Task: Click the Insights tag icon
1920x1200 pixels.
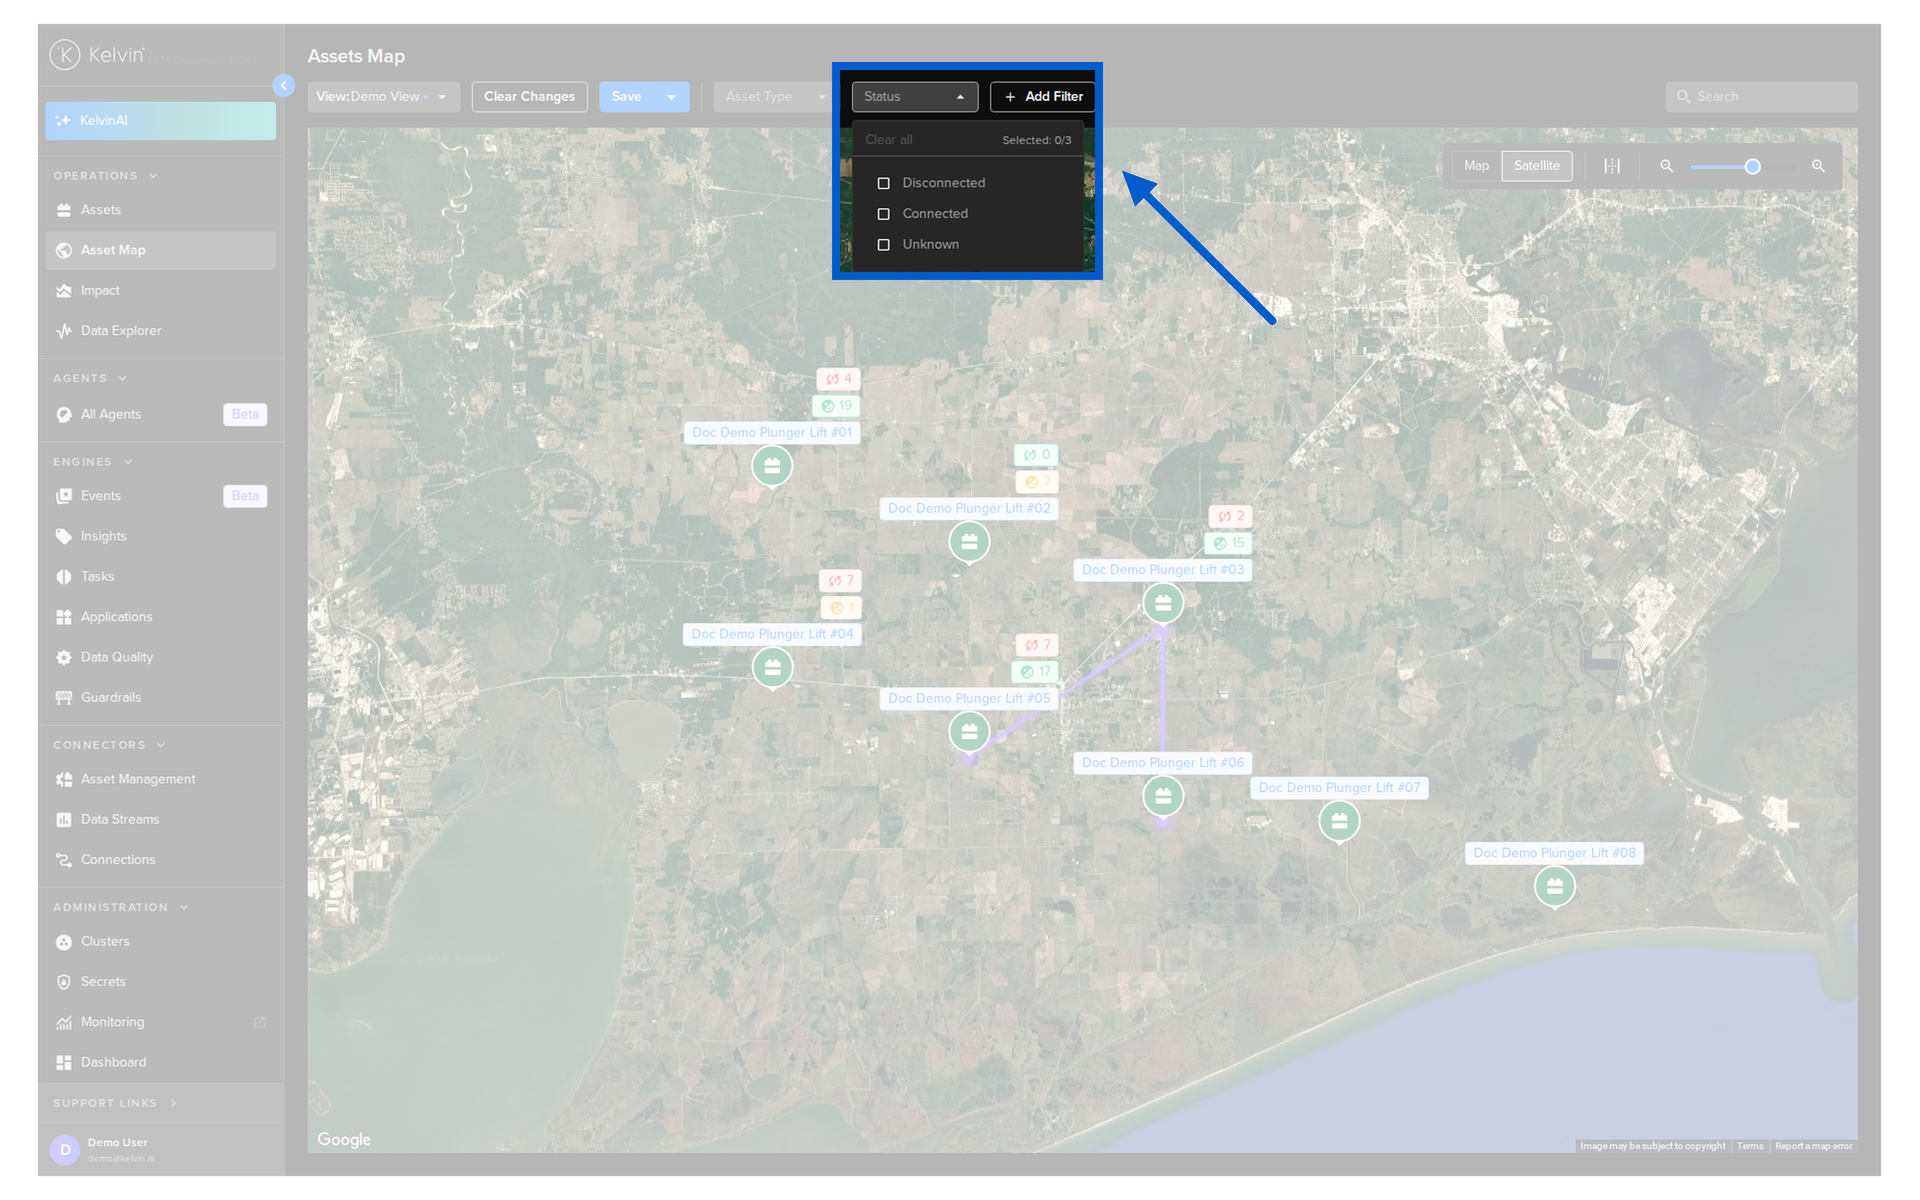Action: pos(64,536)
